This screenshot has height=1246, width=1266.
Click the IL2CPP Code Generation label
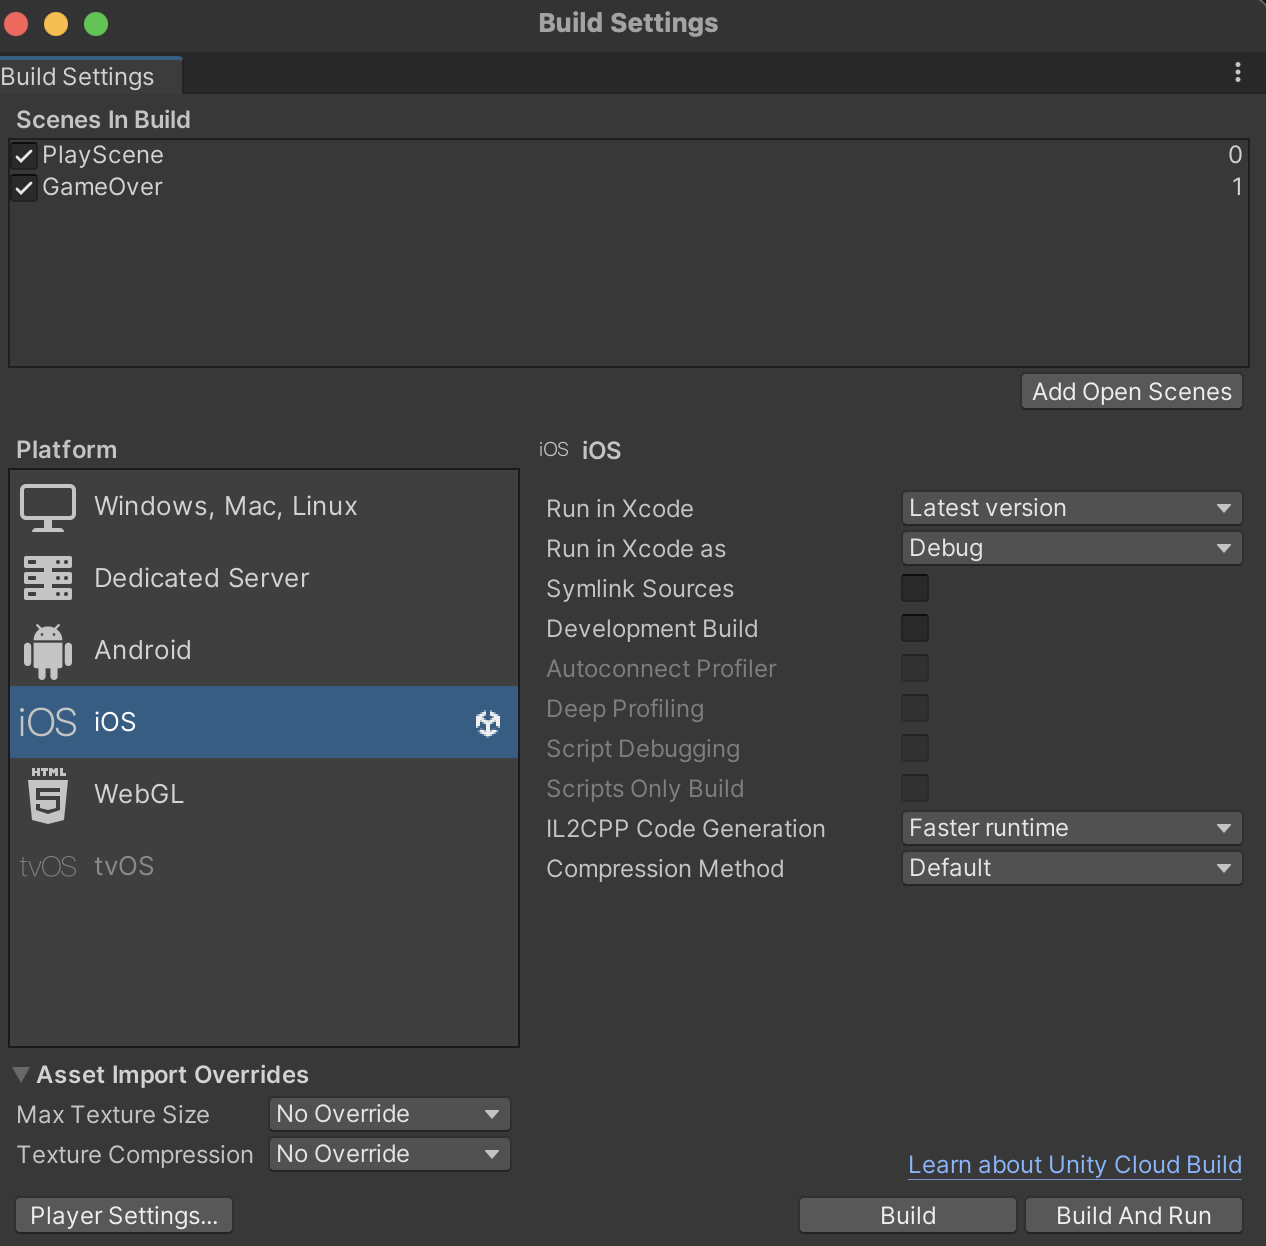pyautogui.click(x=686, y=829)
